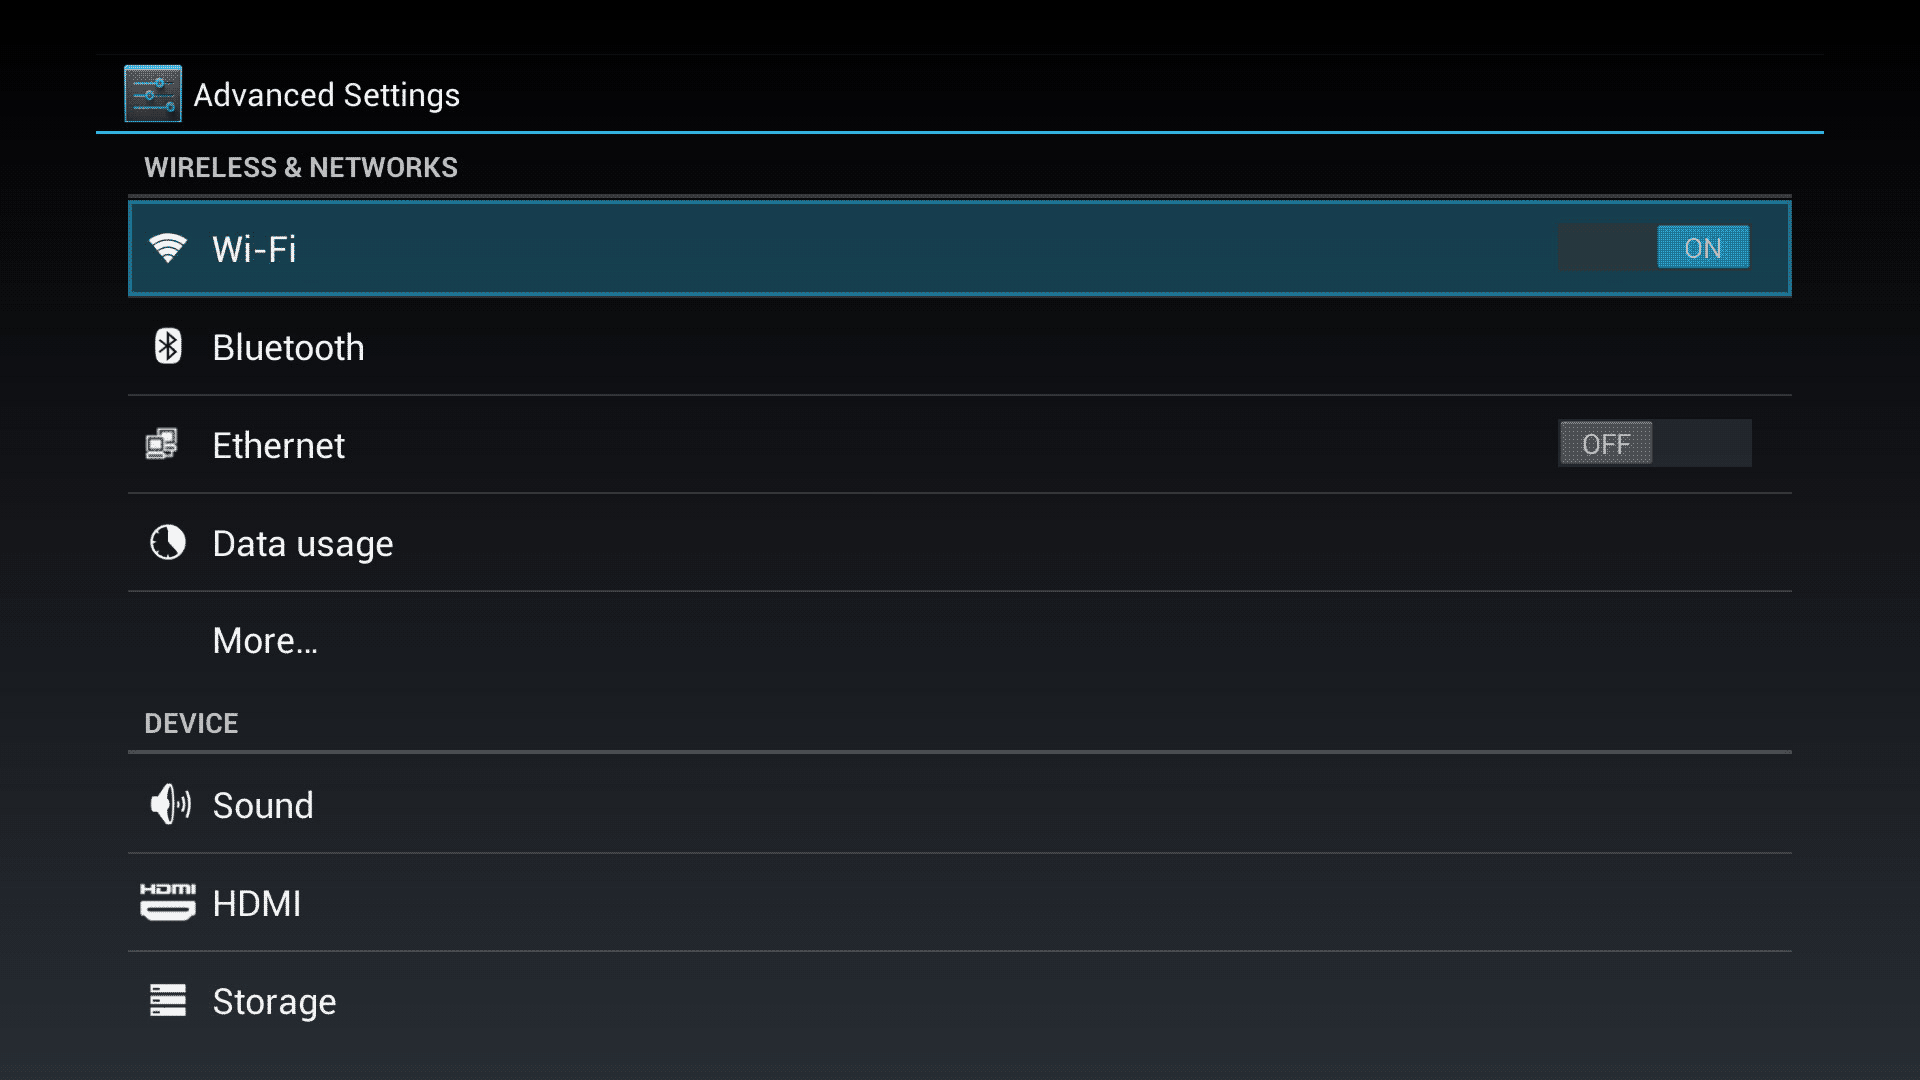The image size is (1920, 1080).
Task: Click the Advanced Settings sliders icon
Action: tap(152, 94)
